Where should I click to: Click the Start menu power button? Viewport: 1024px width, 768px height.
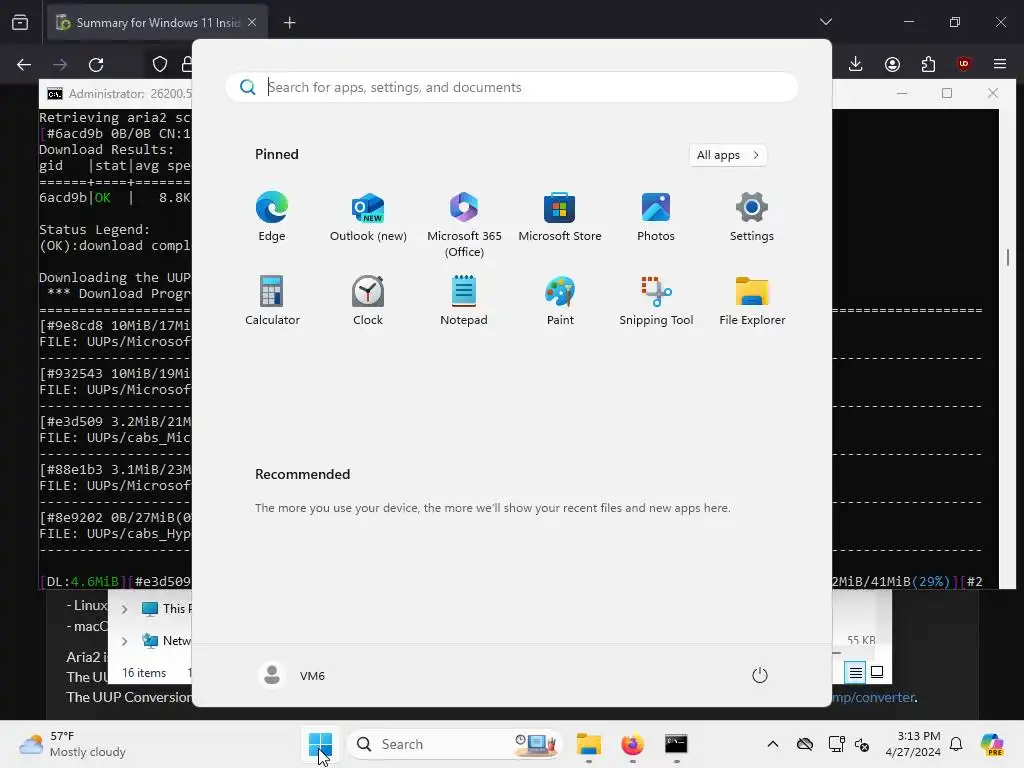[x=760, y=675]
